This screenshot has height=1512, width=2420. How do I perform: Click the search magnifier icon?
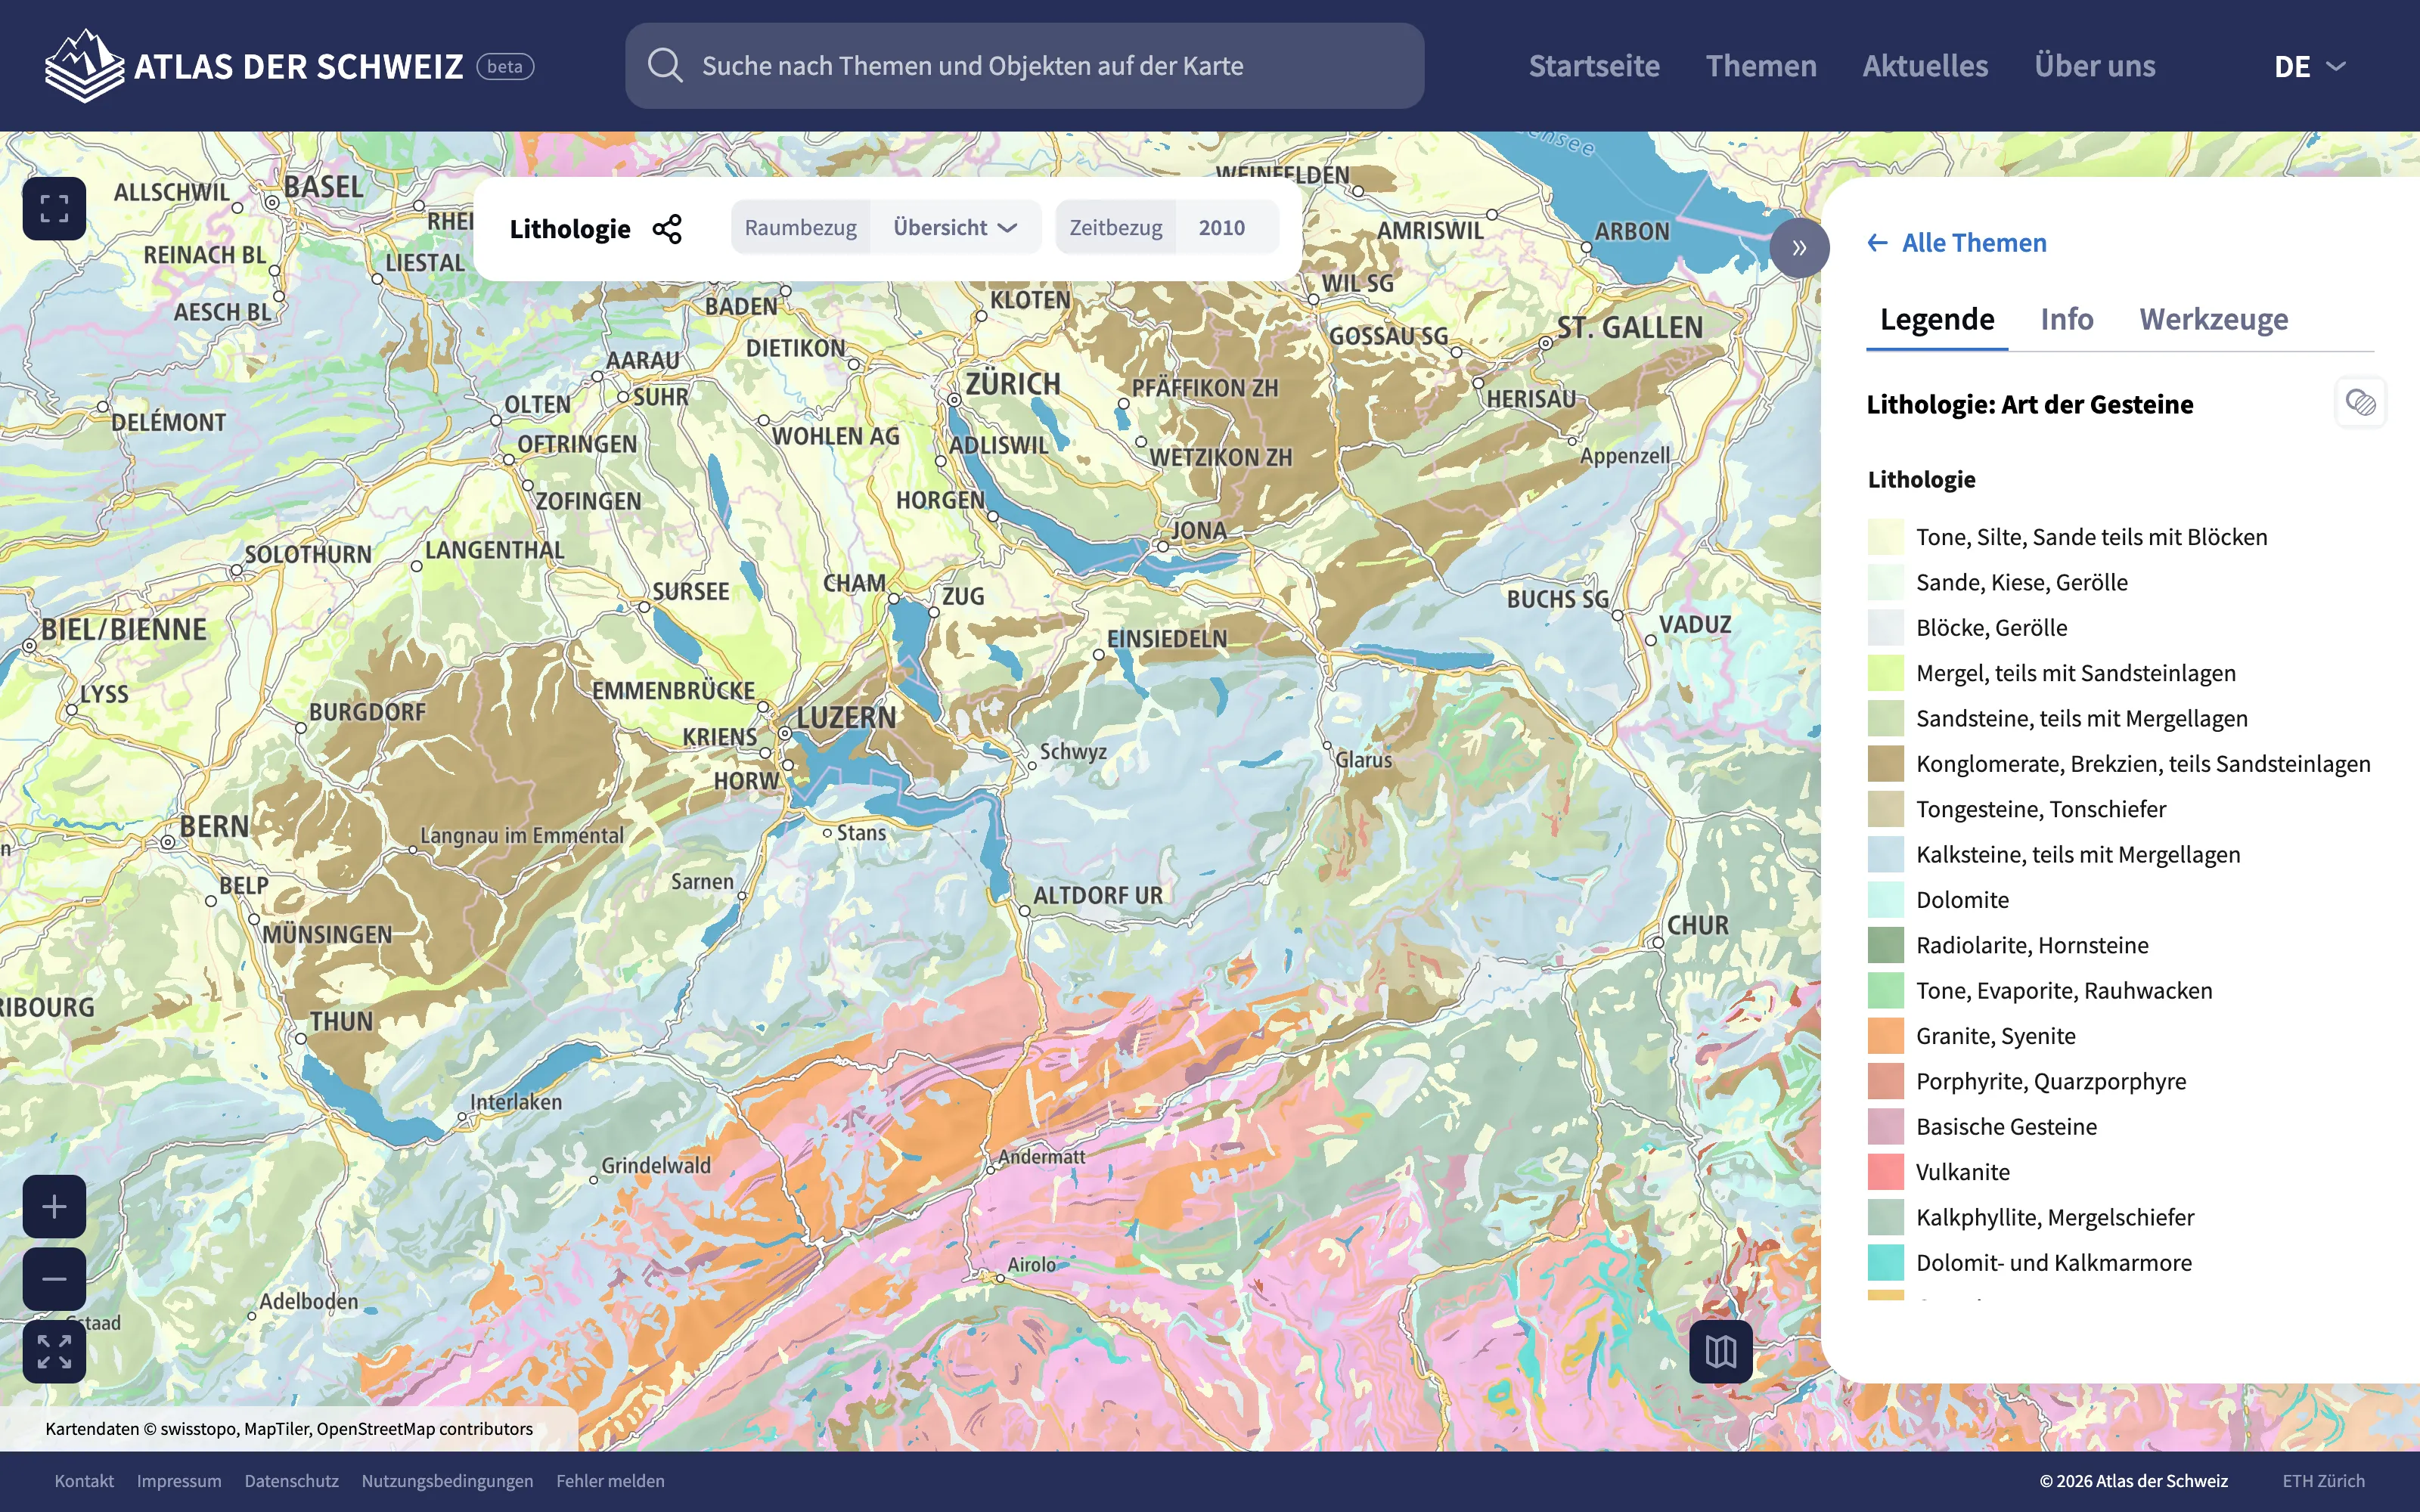coord(665,66)
